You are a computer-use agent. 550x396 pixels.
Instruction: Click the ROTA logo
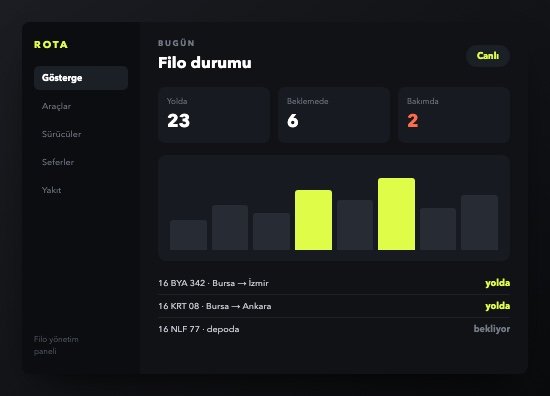(51, 45)
